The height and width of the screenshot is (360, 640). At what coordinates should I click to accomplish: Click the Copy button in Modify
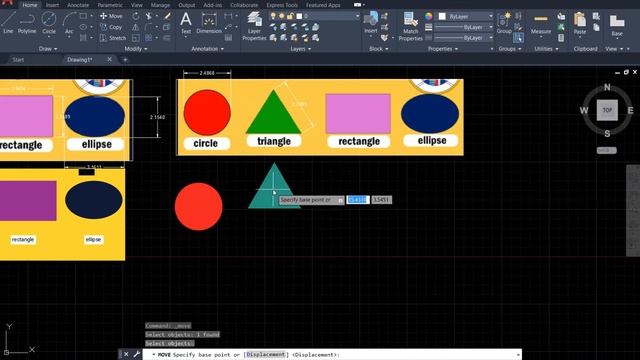click(x=111, y=27)
